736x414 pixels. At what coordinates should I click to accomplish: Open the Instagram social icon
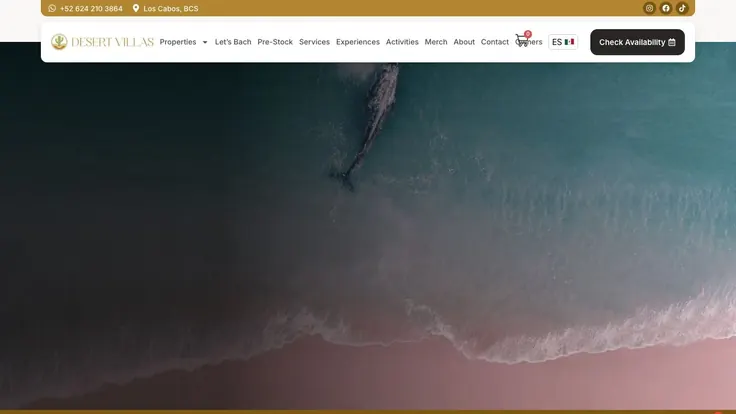tap(649, 8)
